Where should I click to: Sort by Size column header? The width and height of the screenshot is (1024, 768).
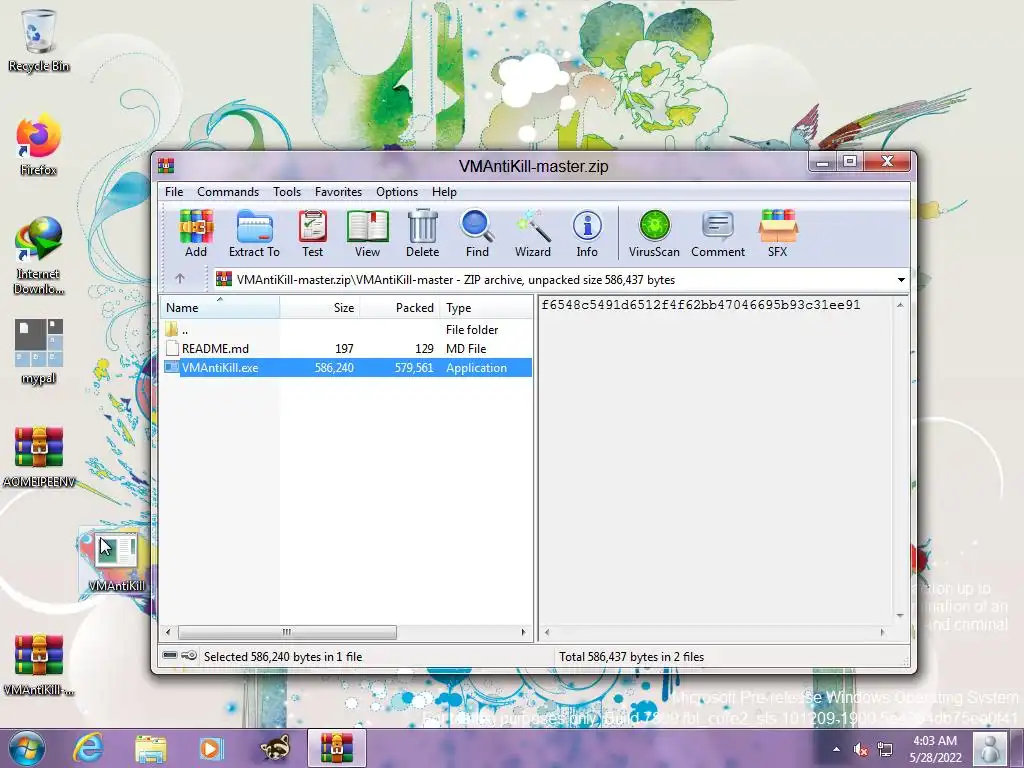coord(320,308)
